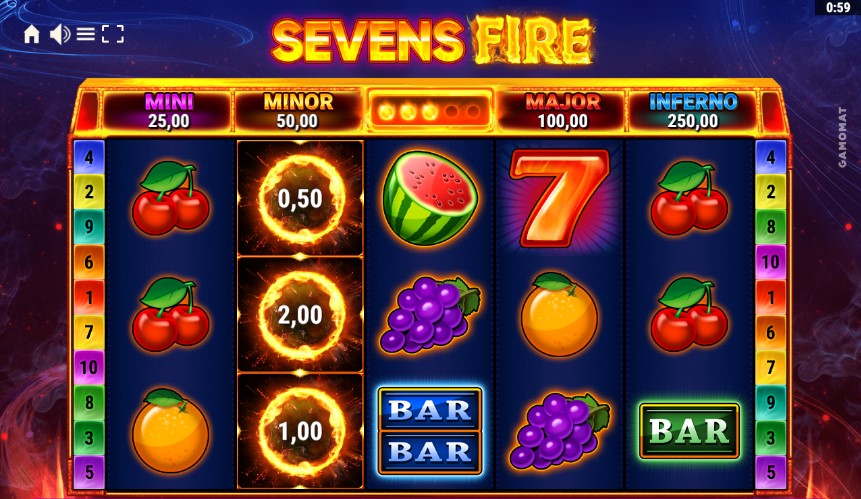Select the fire ring showing 0,50
This screenshot has height=499, width=861.
(x=300, y=198)
